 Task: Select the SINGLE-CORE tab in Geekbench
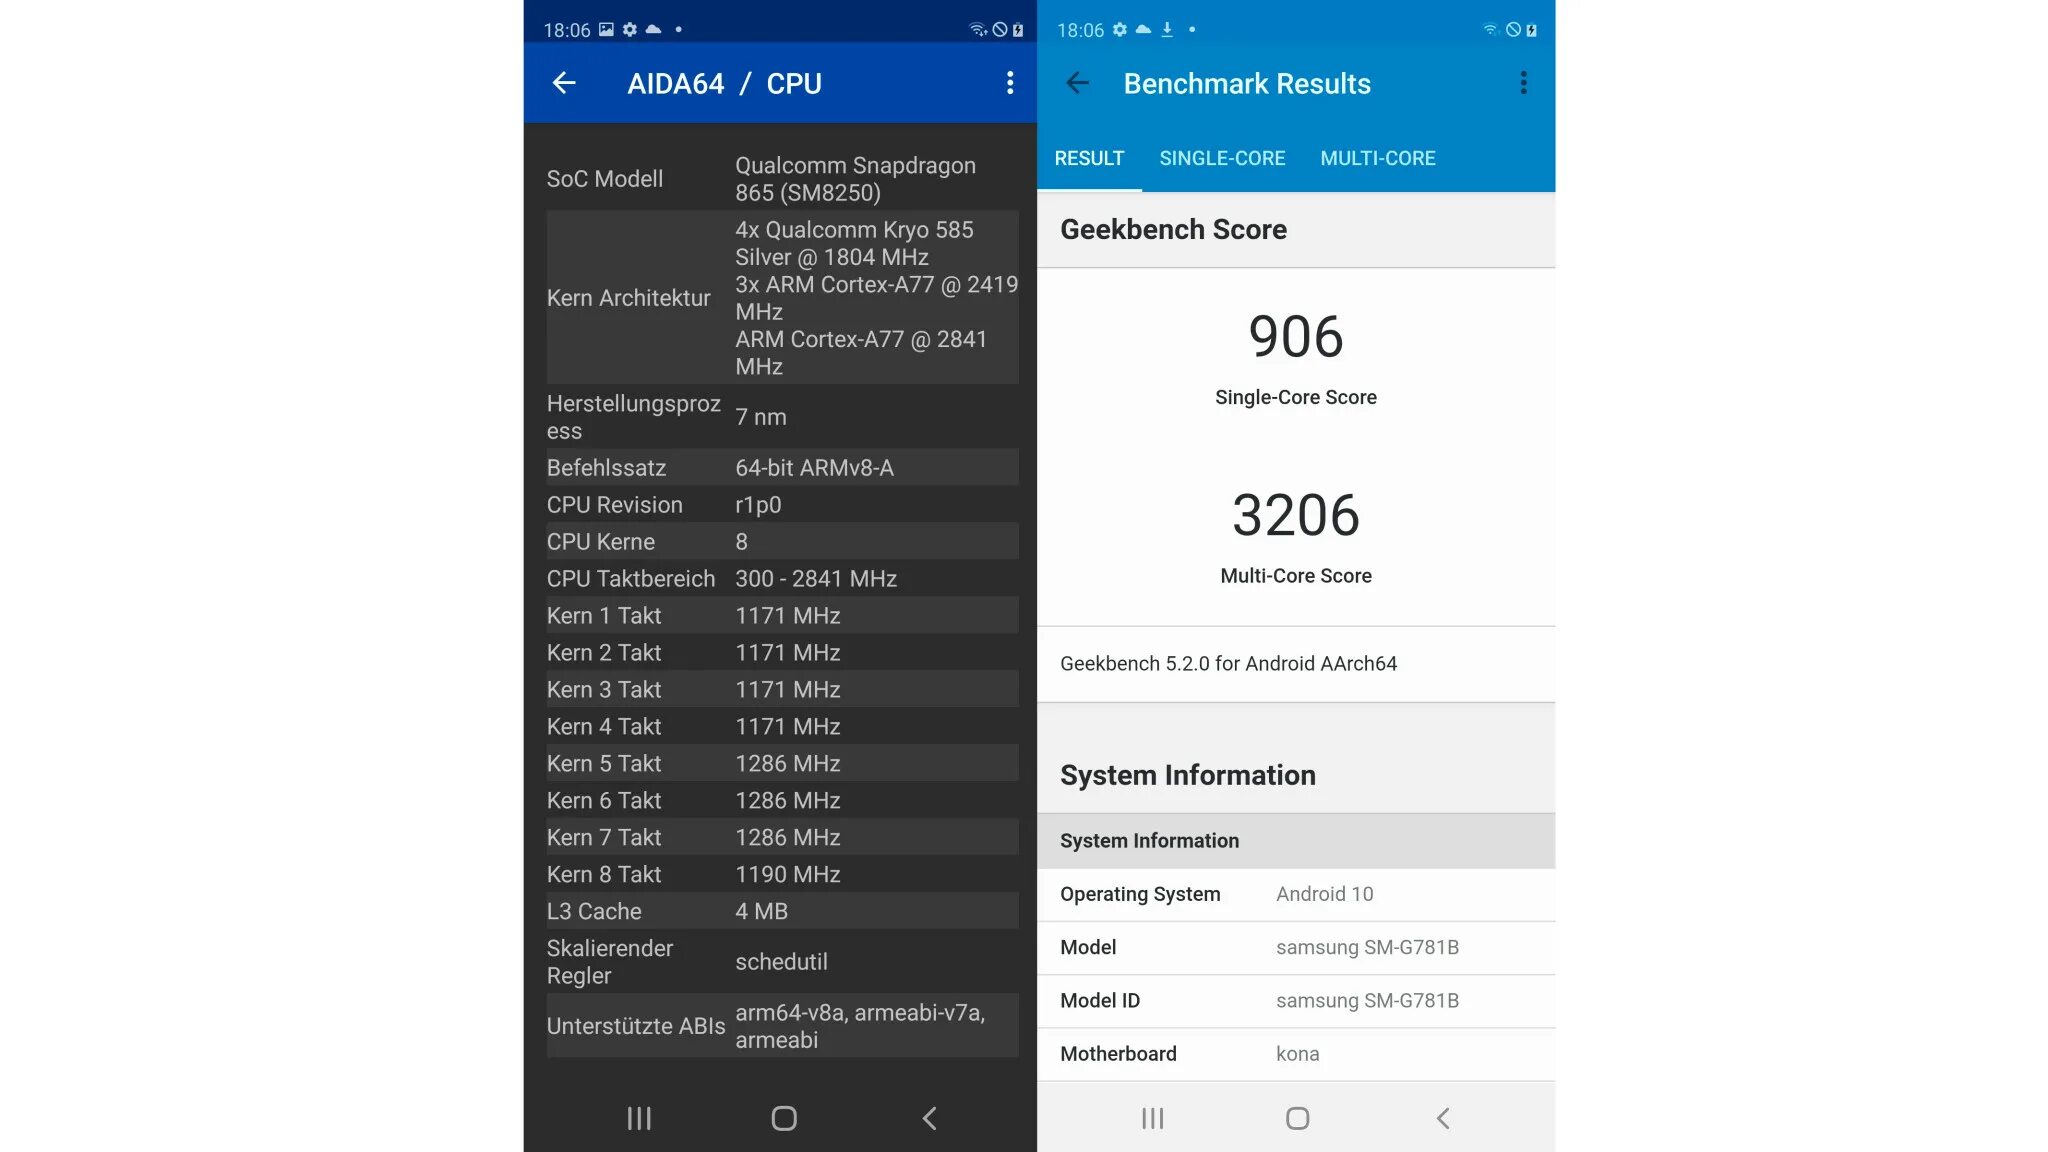click(1221, 158)
